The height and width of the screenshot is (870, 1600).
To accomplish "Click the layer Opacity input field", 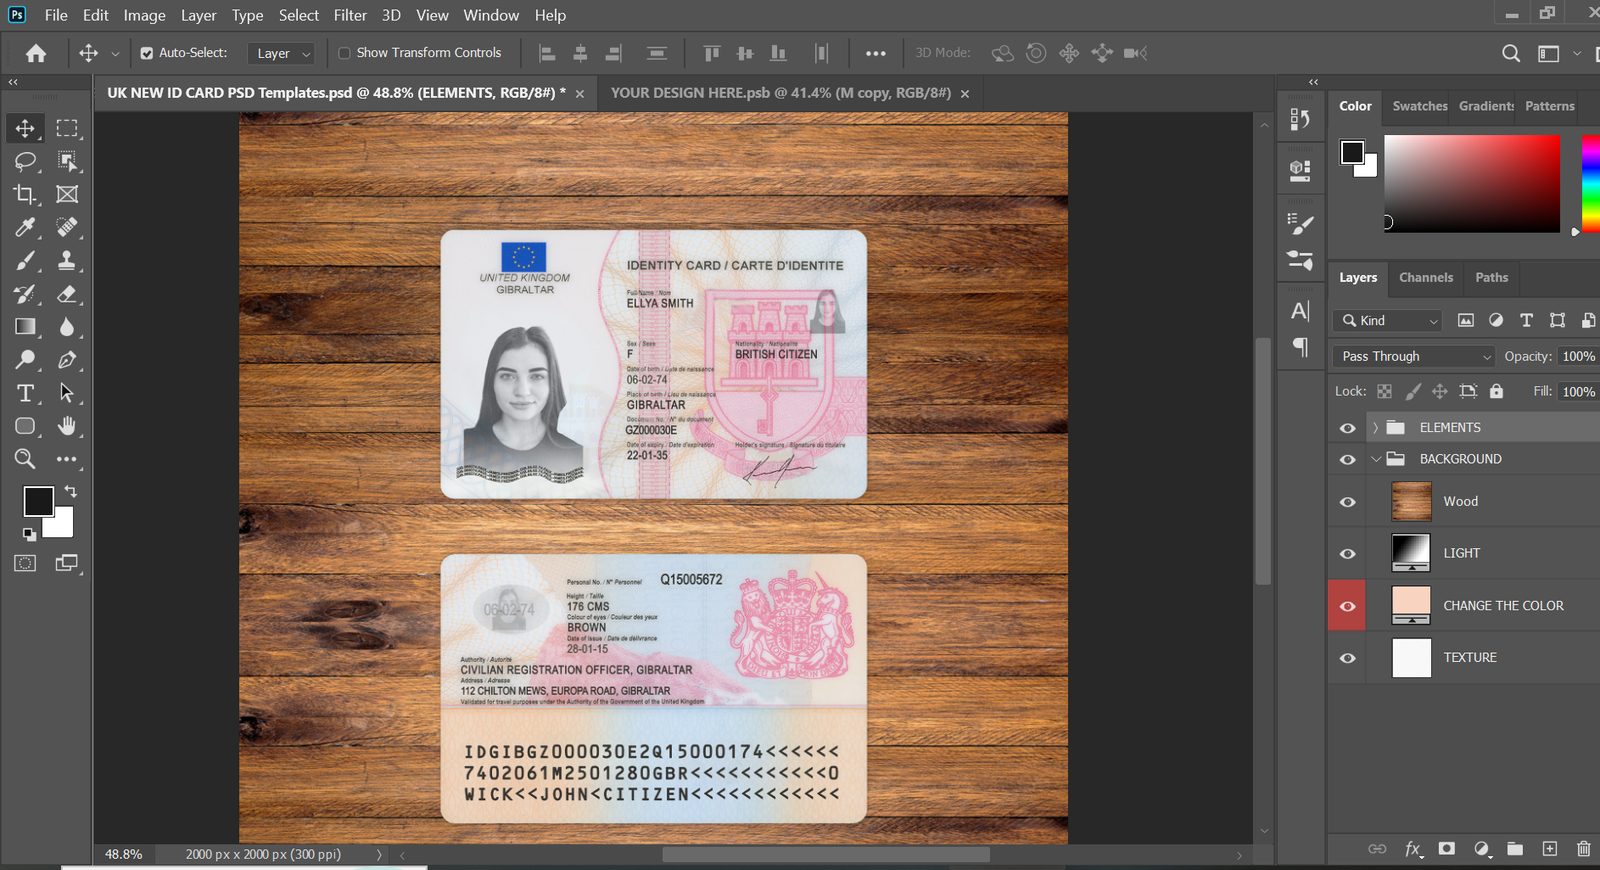I will 1578,356.
